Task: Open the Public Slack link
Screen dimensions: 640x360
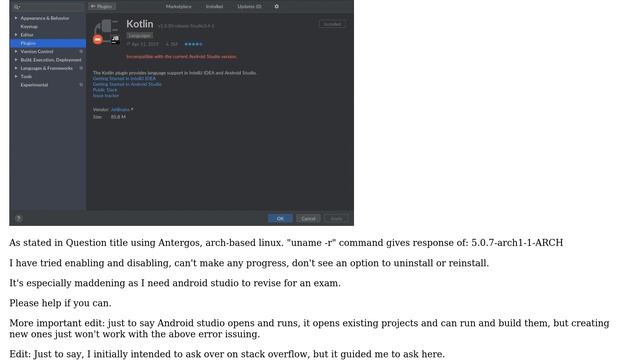Action: click(105, 90)
